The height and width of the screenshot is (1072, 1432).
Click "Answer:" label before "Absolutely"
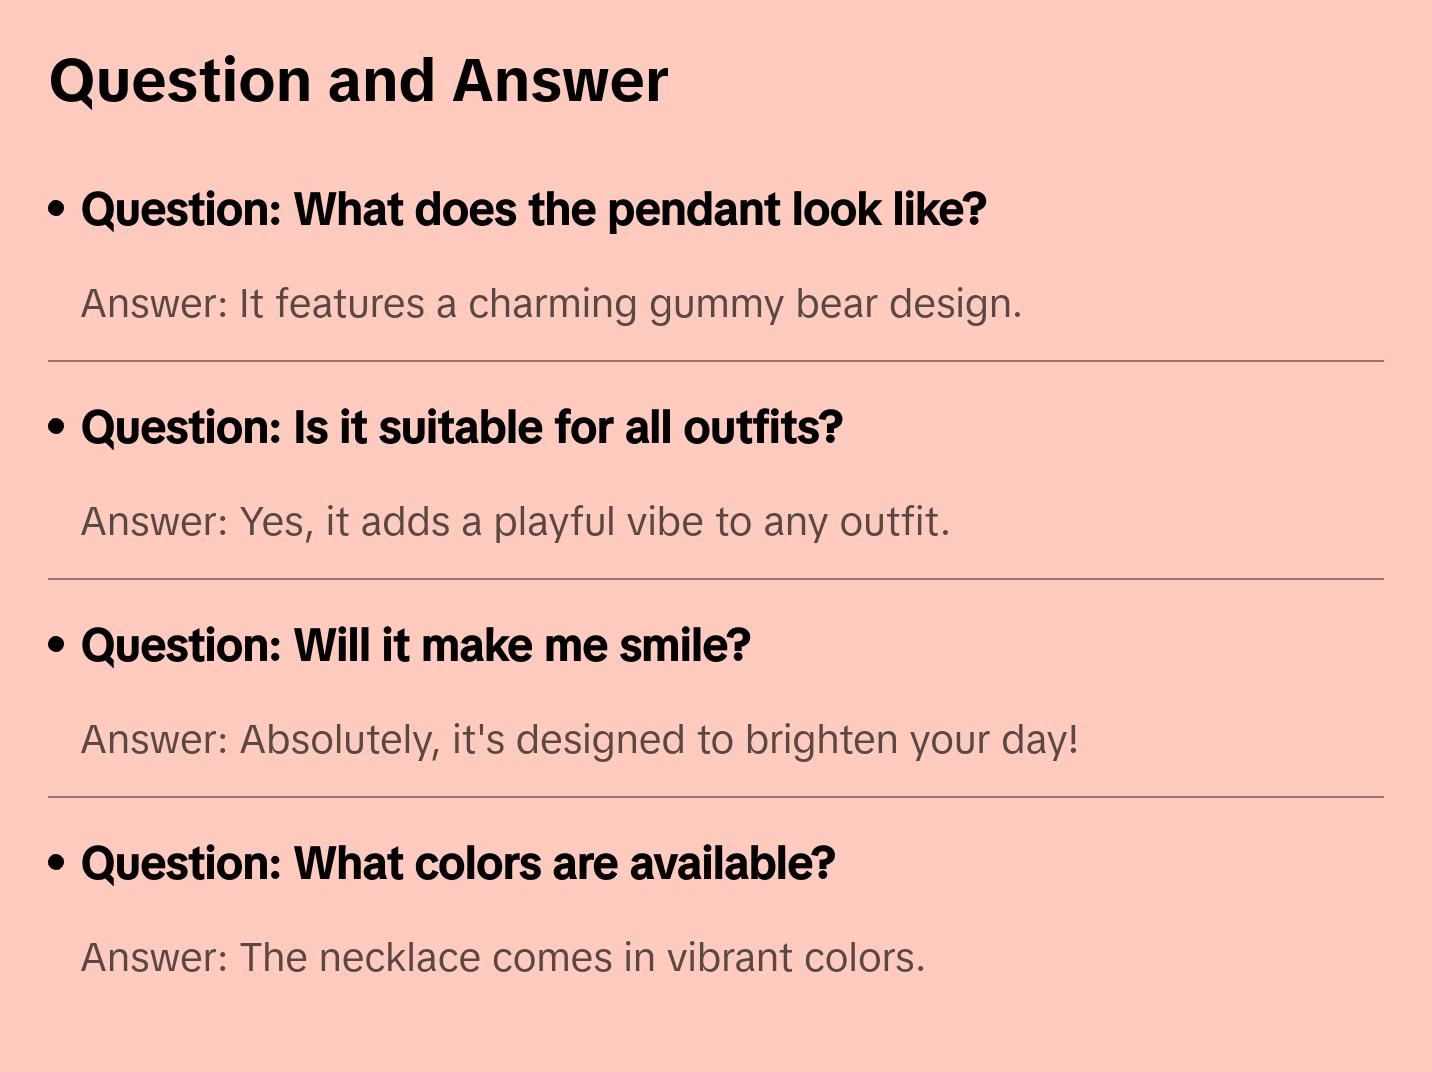(x=155, y=740)
